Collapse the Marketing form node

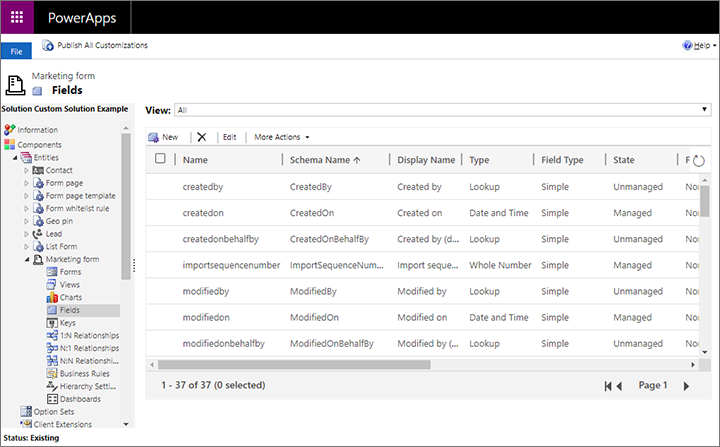coord(27,260)
